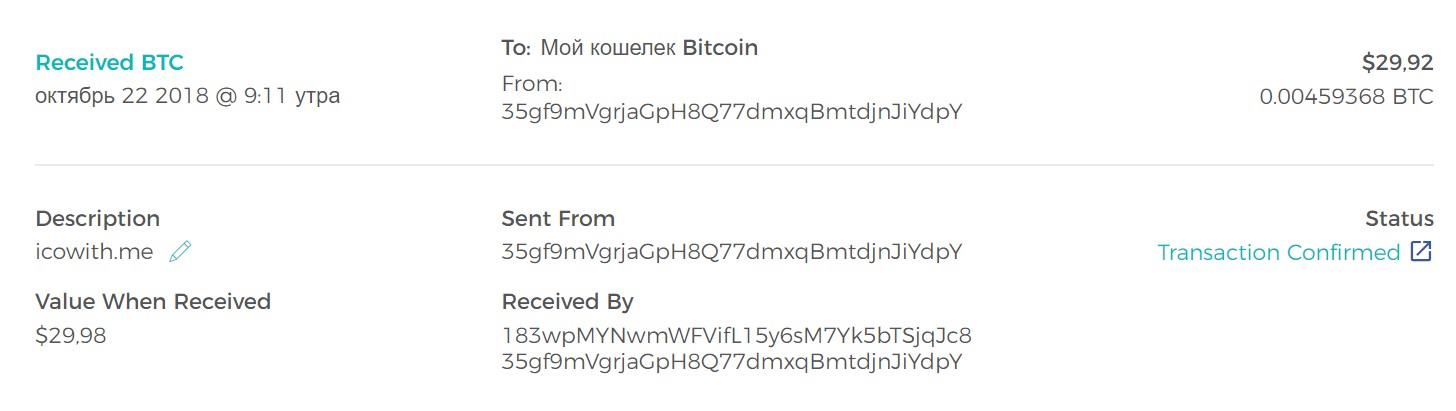Click the Status label
1456x411 pixels.
coord(1399,219)
